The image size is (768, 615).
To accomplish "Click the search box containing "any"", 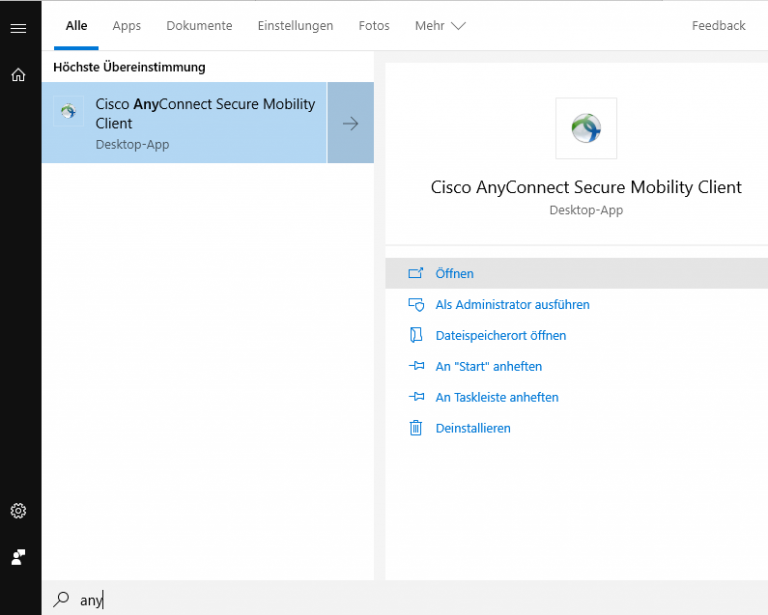I will click(x=405, y=599).
